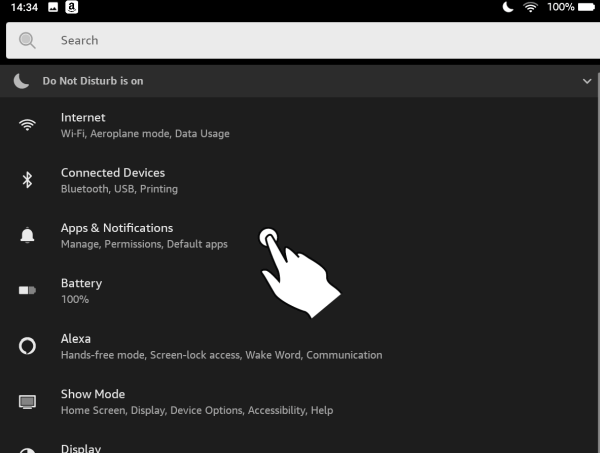The width and height of the screenshot is (600, 453).
Task: Select 'Manage, Permissions, Default apps' subtitle
Action: tap(144, 244)
